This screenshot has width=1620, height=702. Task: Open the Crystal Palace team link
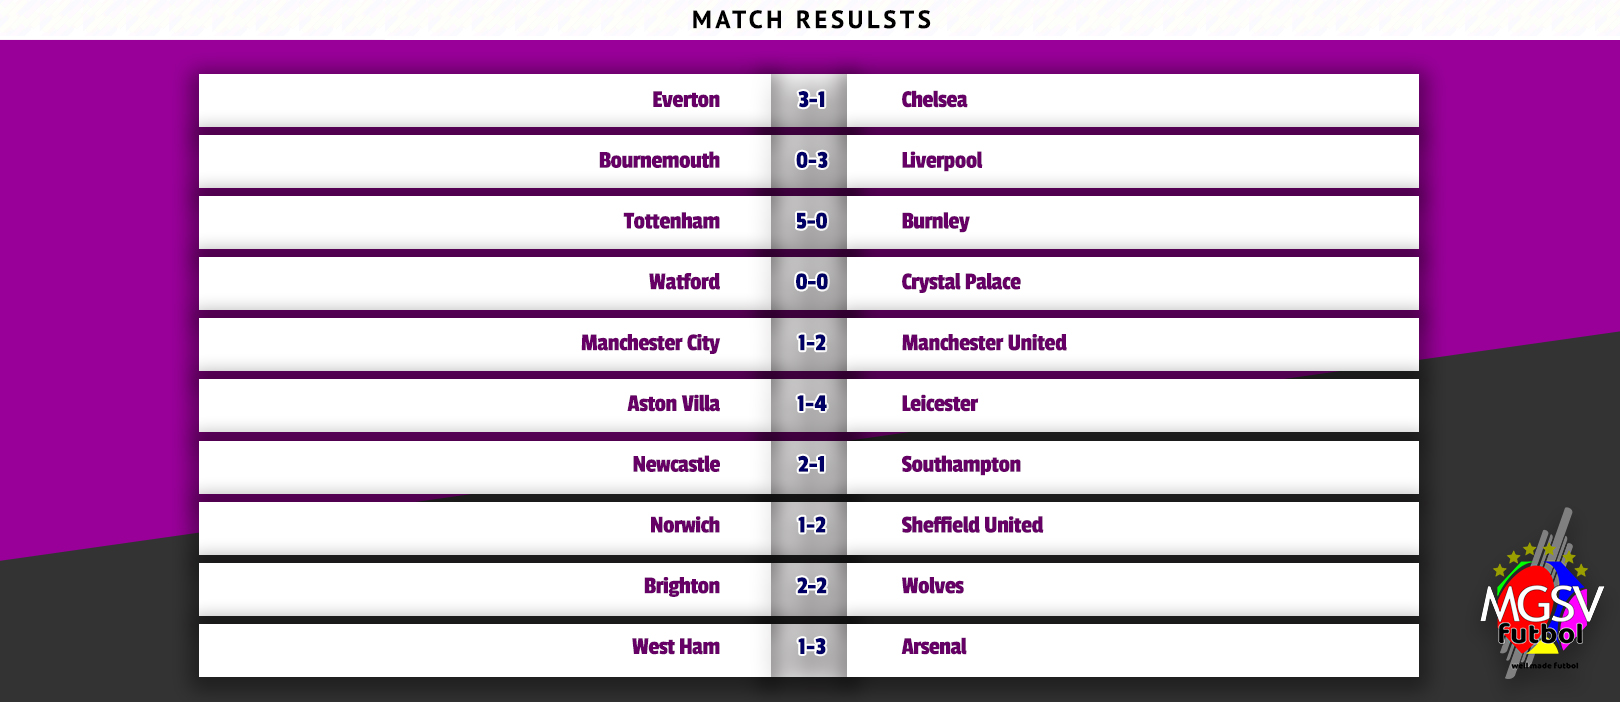tap(960, 282)
